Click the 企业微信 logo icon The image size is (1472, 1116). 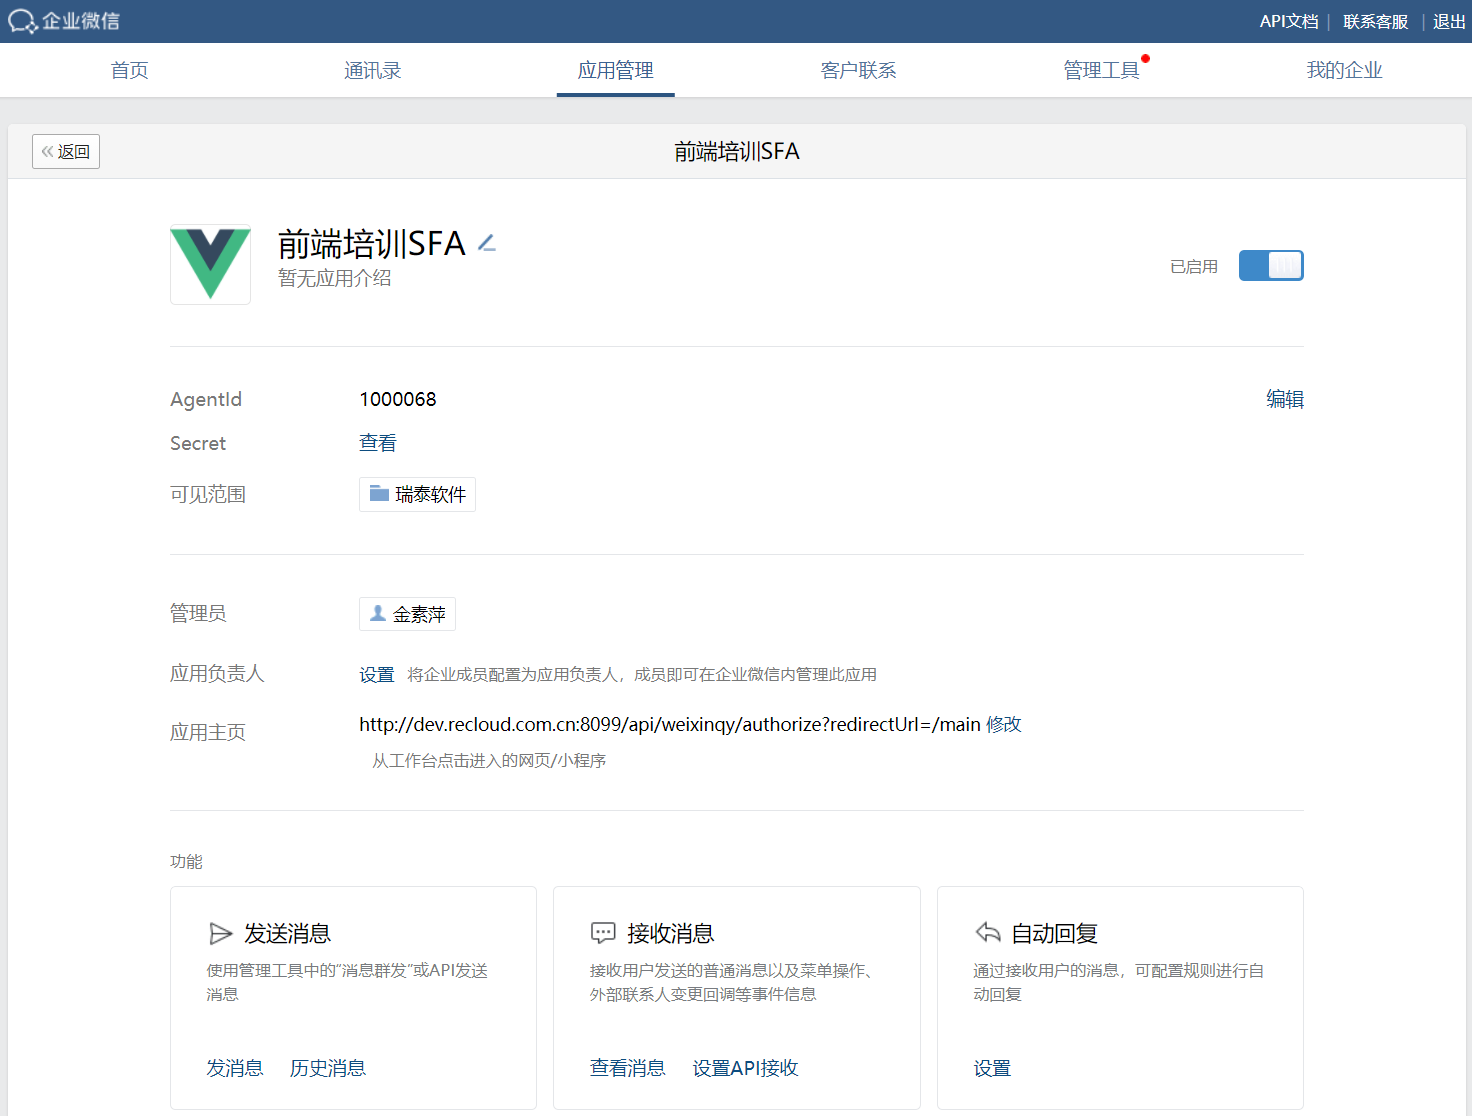[x=22, y=21]
